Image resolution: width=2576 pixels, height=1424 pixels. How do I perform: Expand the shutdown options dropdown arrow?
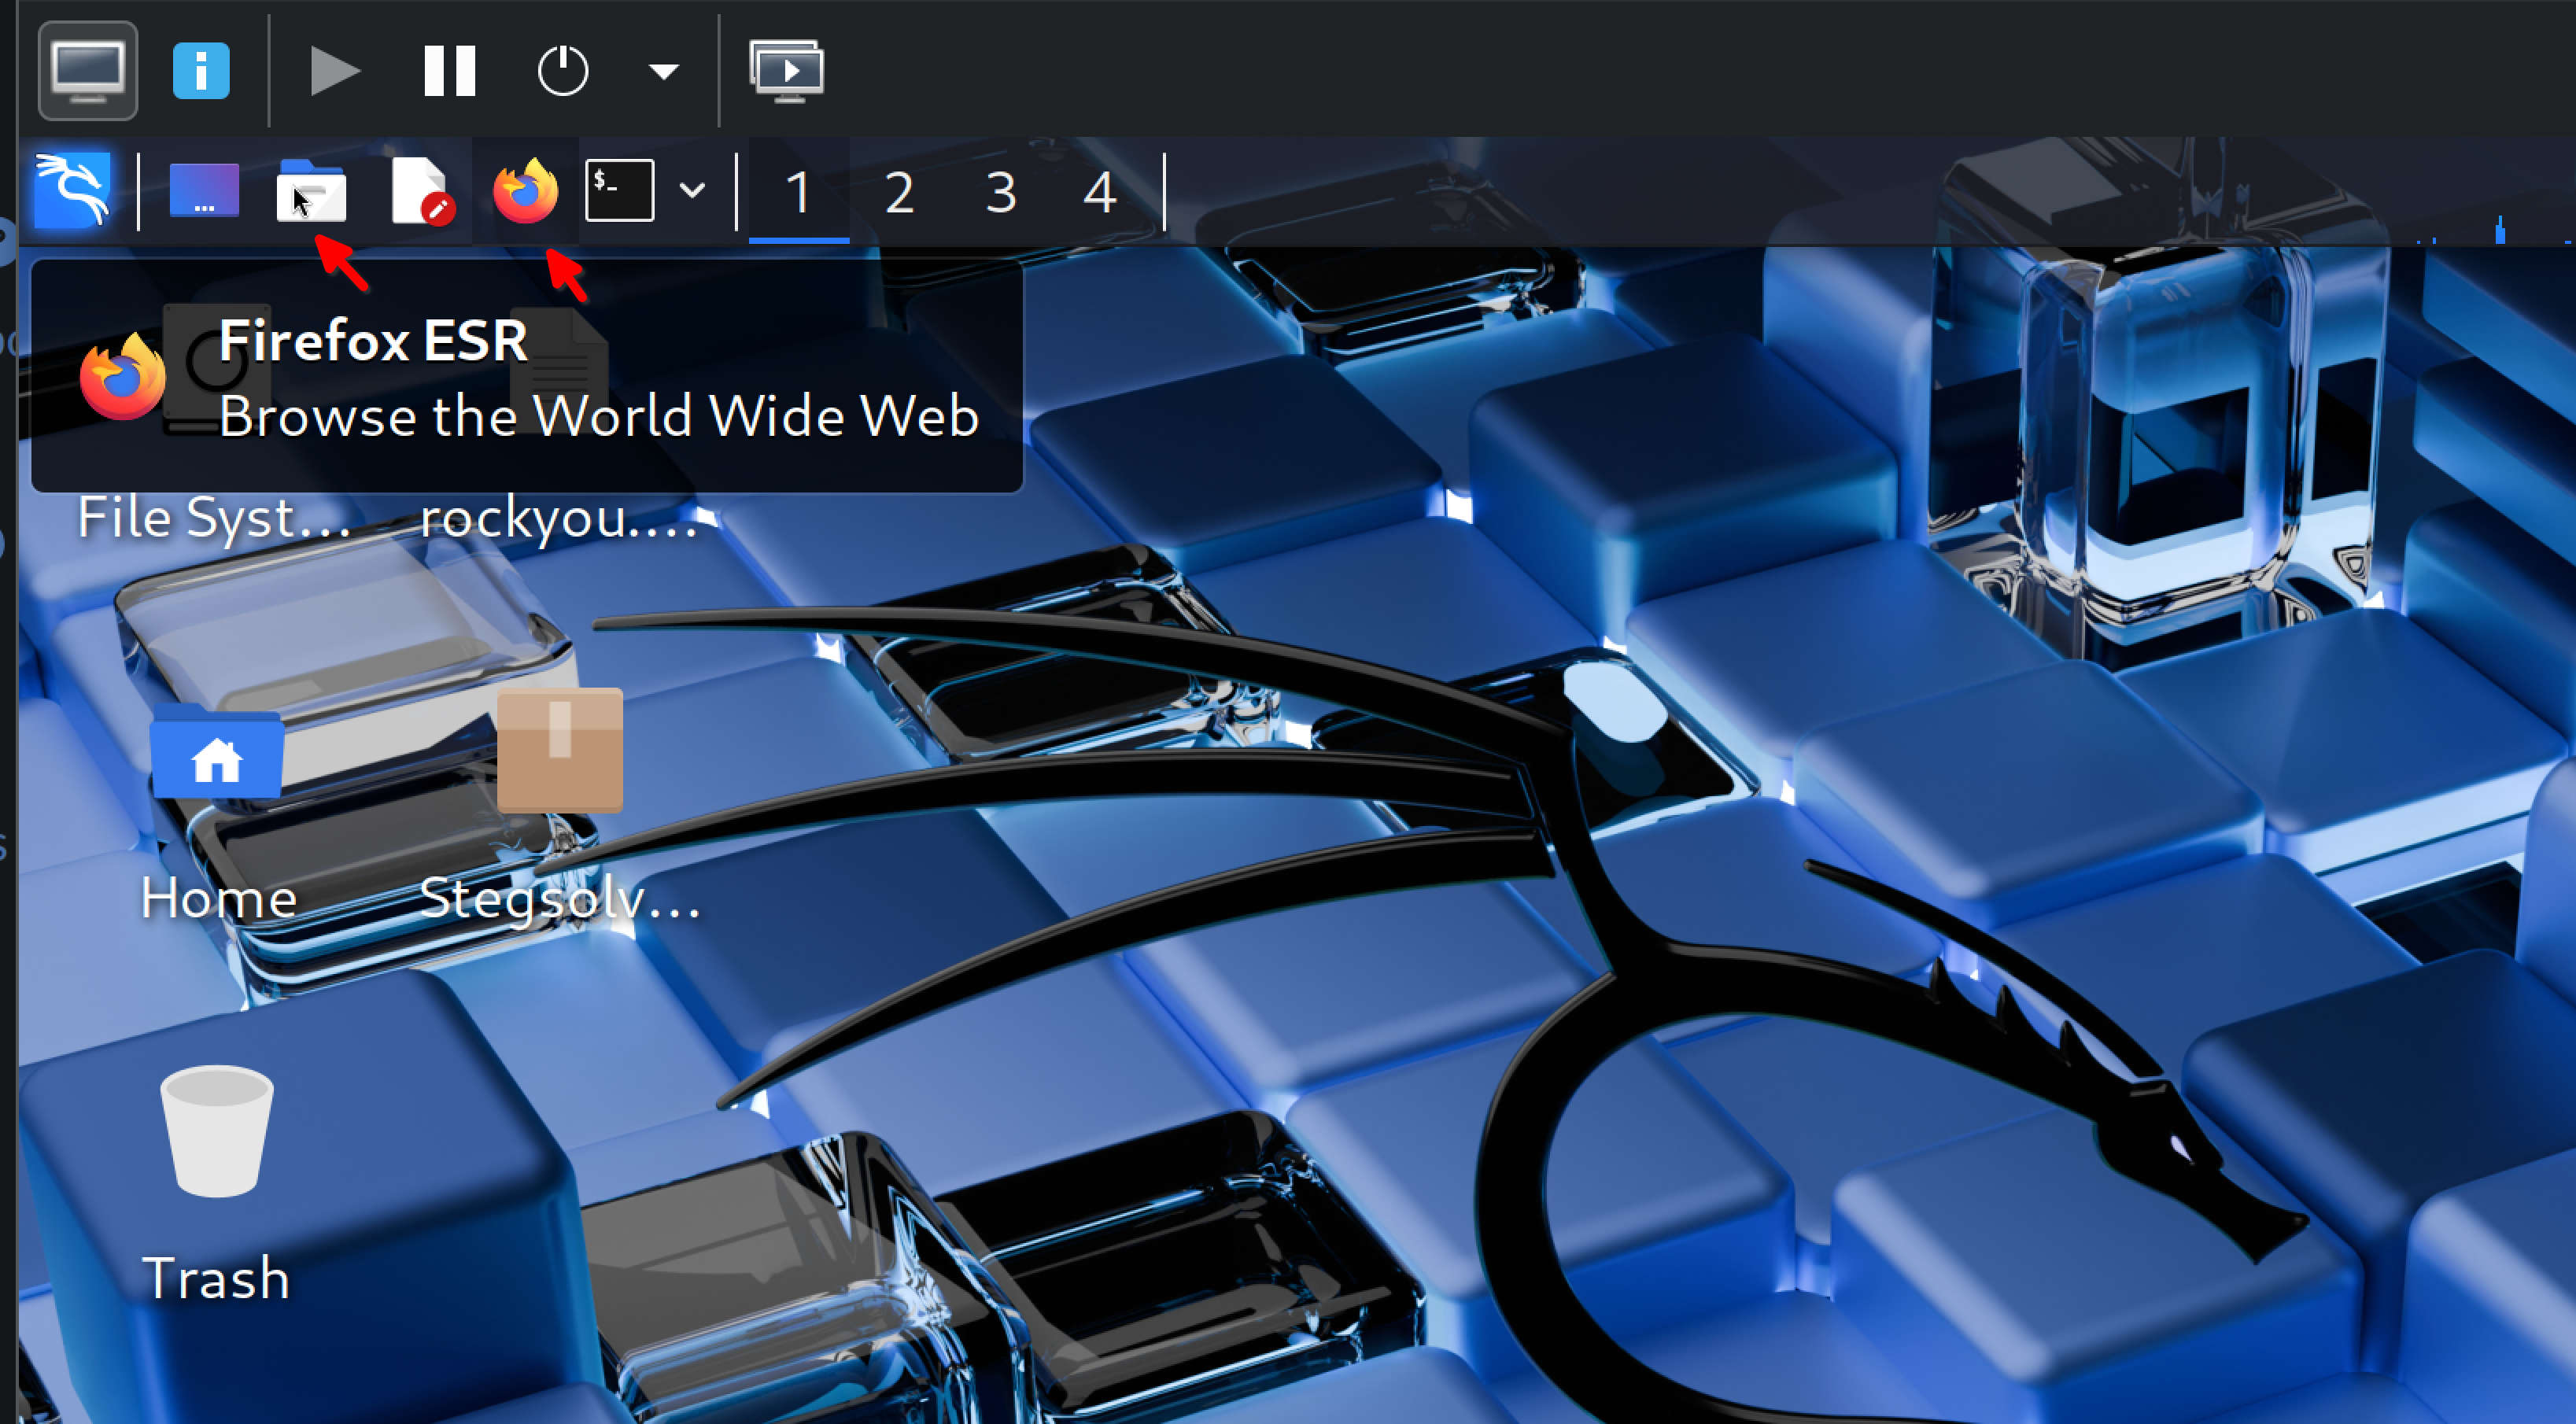663,70
